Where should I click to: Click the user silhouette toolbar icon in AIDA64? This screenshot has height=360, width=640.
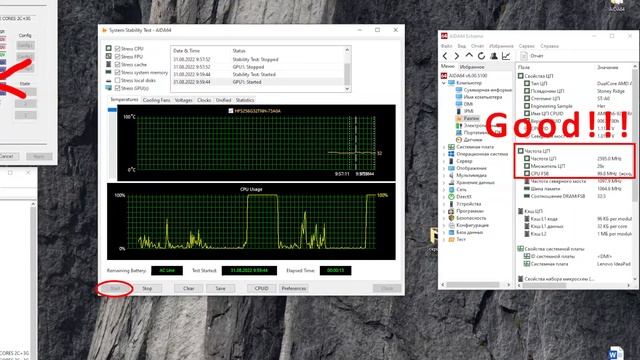pyautogui.click(x=493, y=56)
